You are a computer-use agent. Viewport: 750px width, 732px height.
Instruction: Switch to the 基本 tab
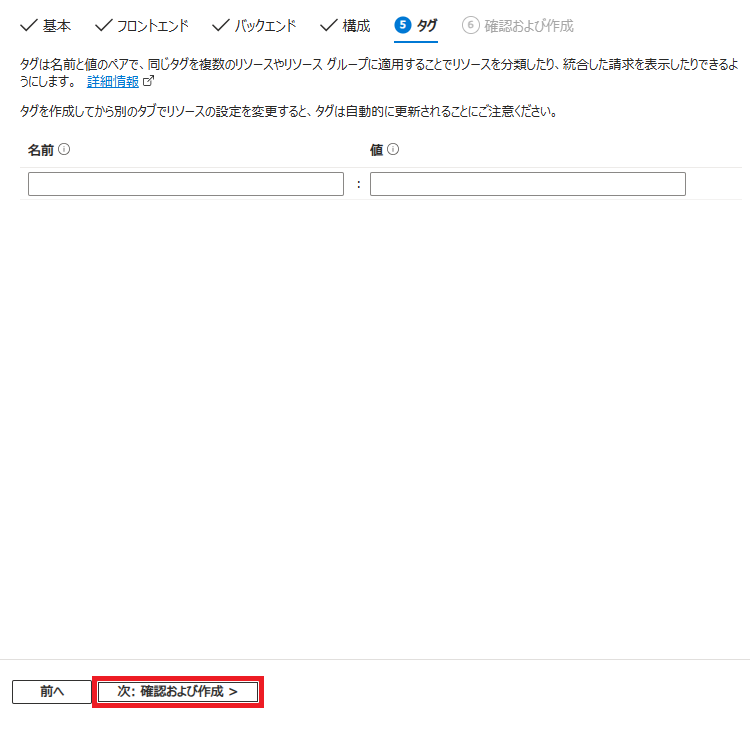pyautogui.click(x=45, y=26)
